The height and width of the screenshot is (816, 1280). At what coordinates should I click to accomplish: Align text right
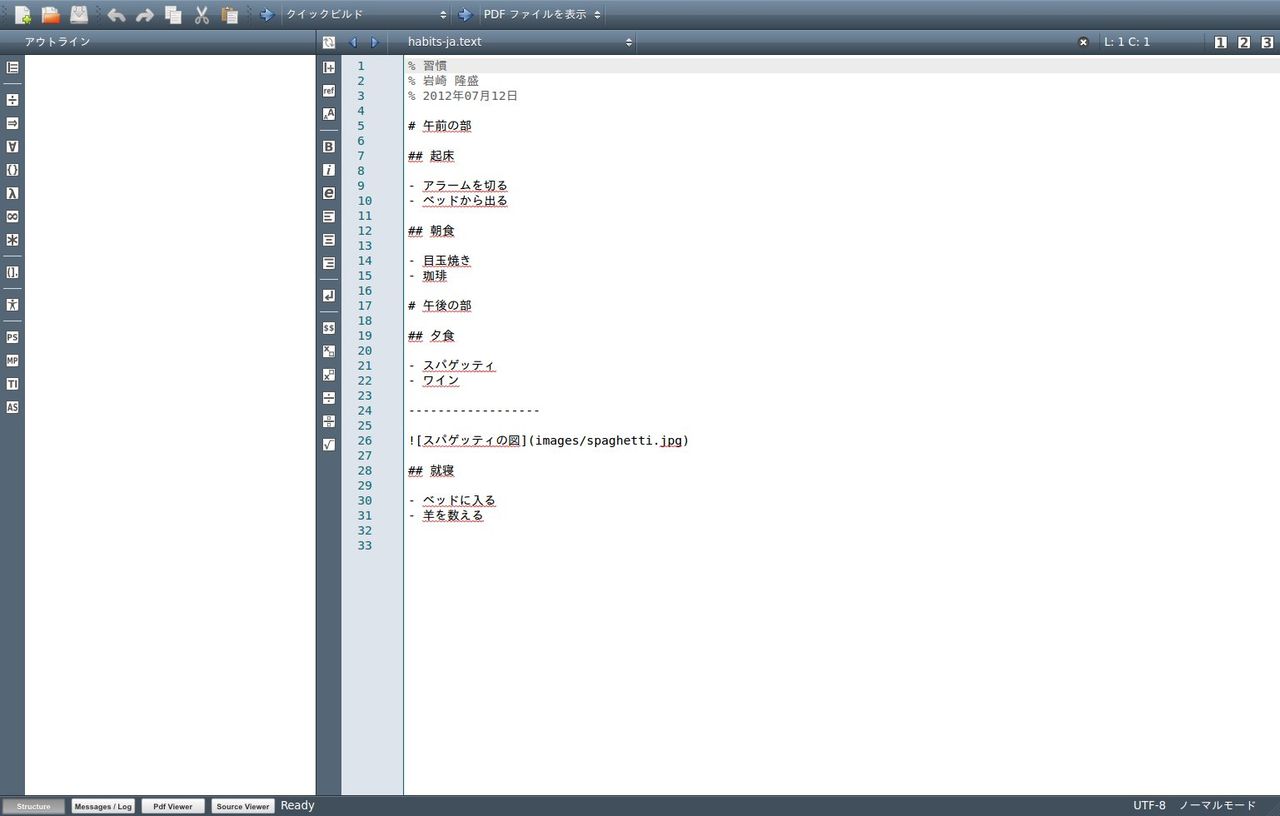pos(329,263)
